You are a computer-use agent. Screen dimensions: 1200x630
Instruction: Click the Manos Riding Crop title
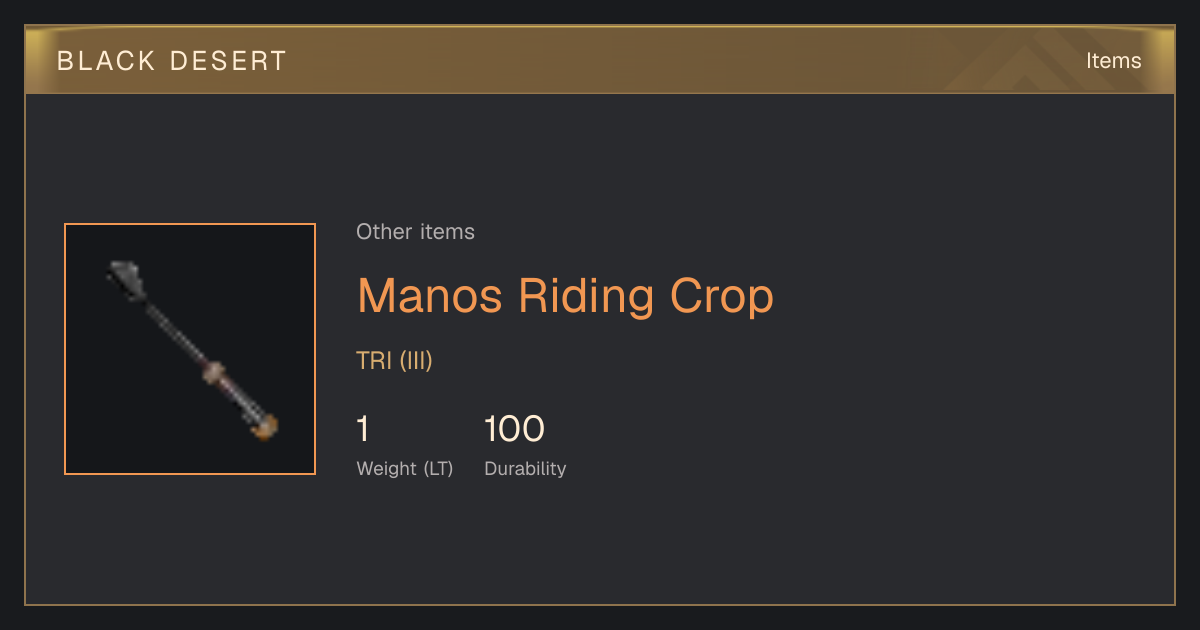(x=565, y=296)
